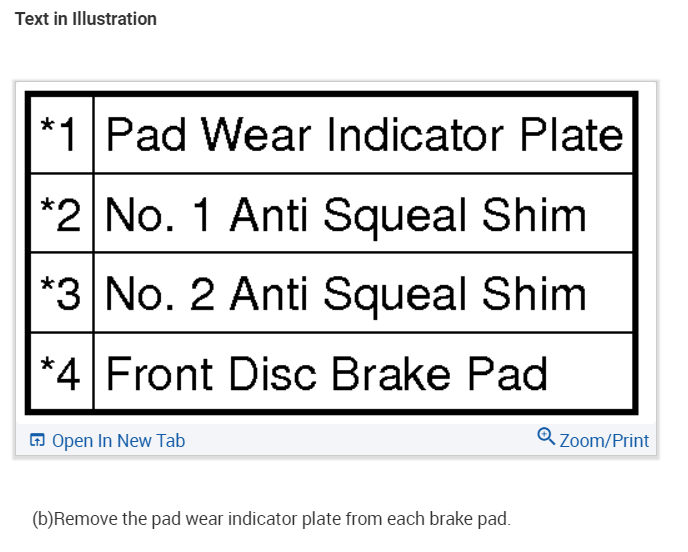Select the No. 2 Anti Squeal Shim label

coord(346,293)
